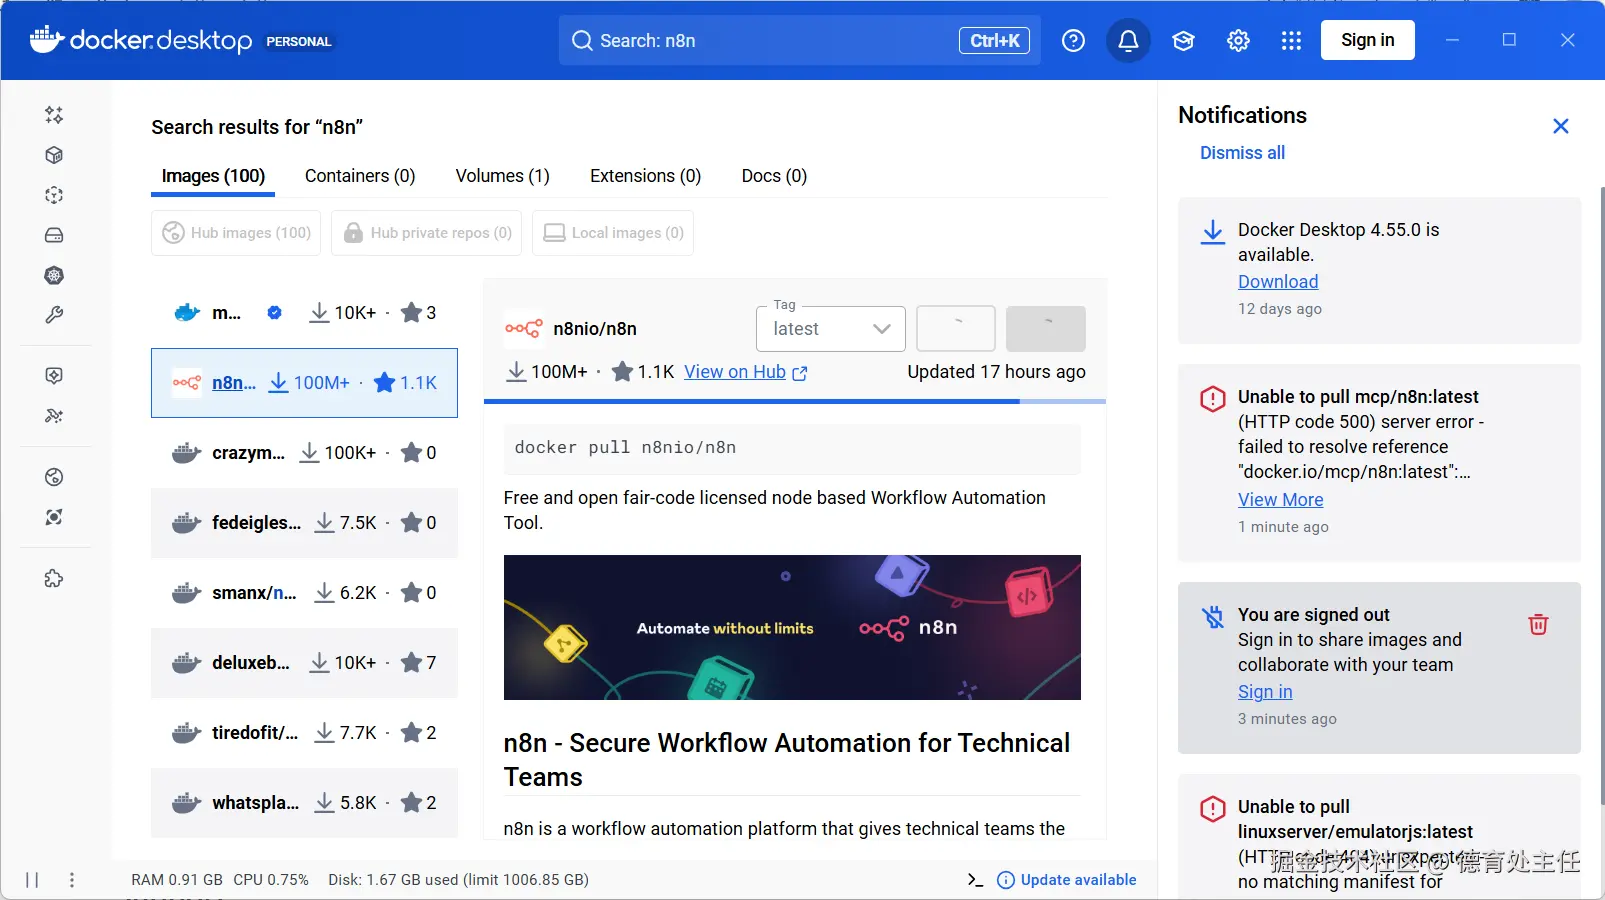
Task: Open the Learning Center graduation cap icon
Action: 1184,41
